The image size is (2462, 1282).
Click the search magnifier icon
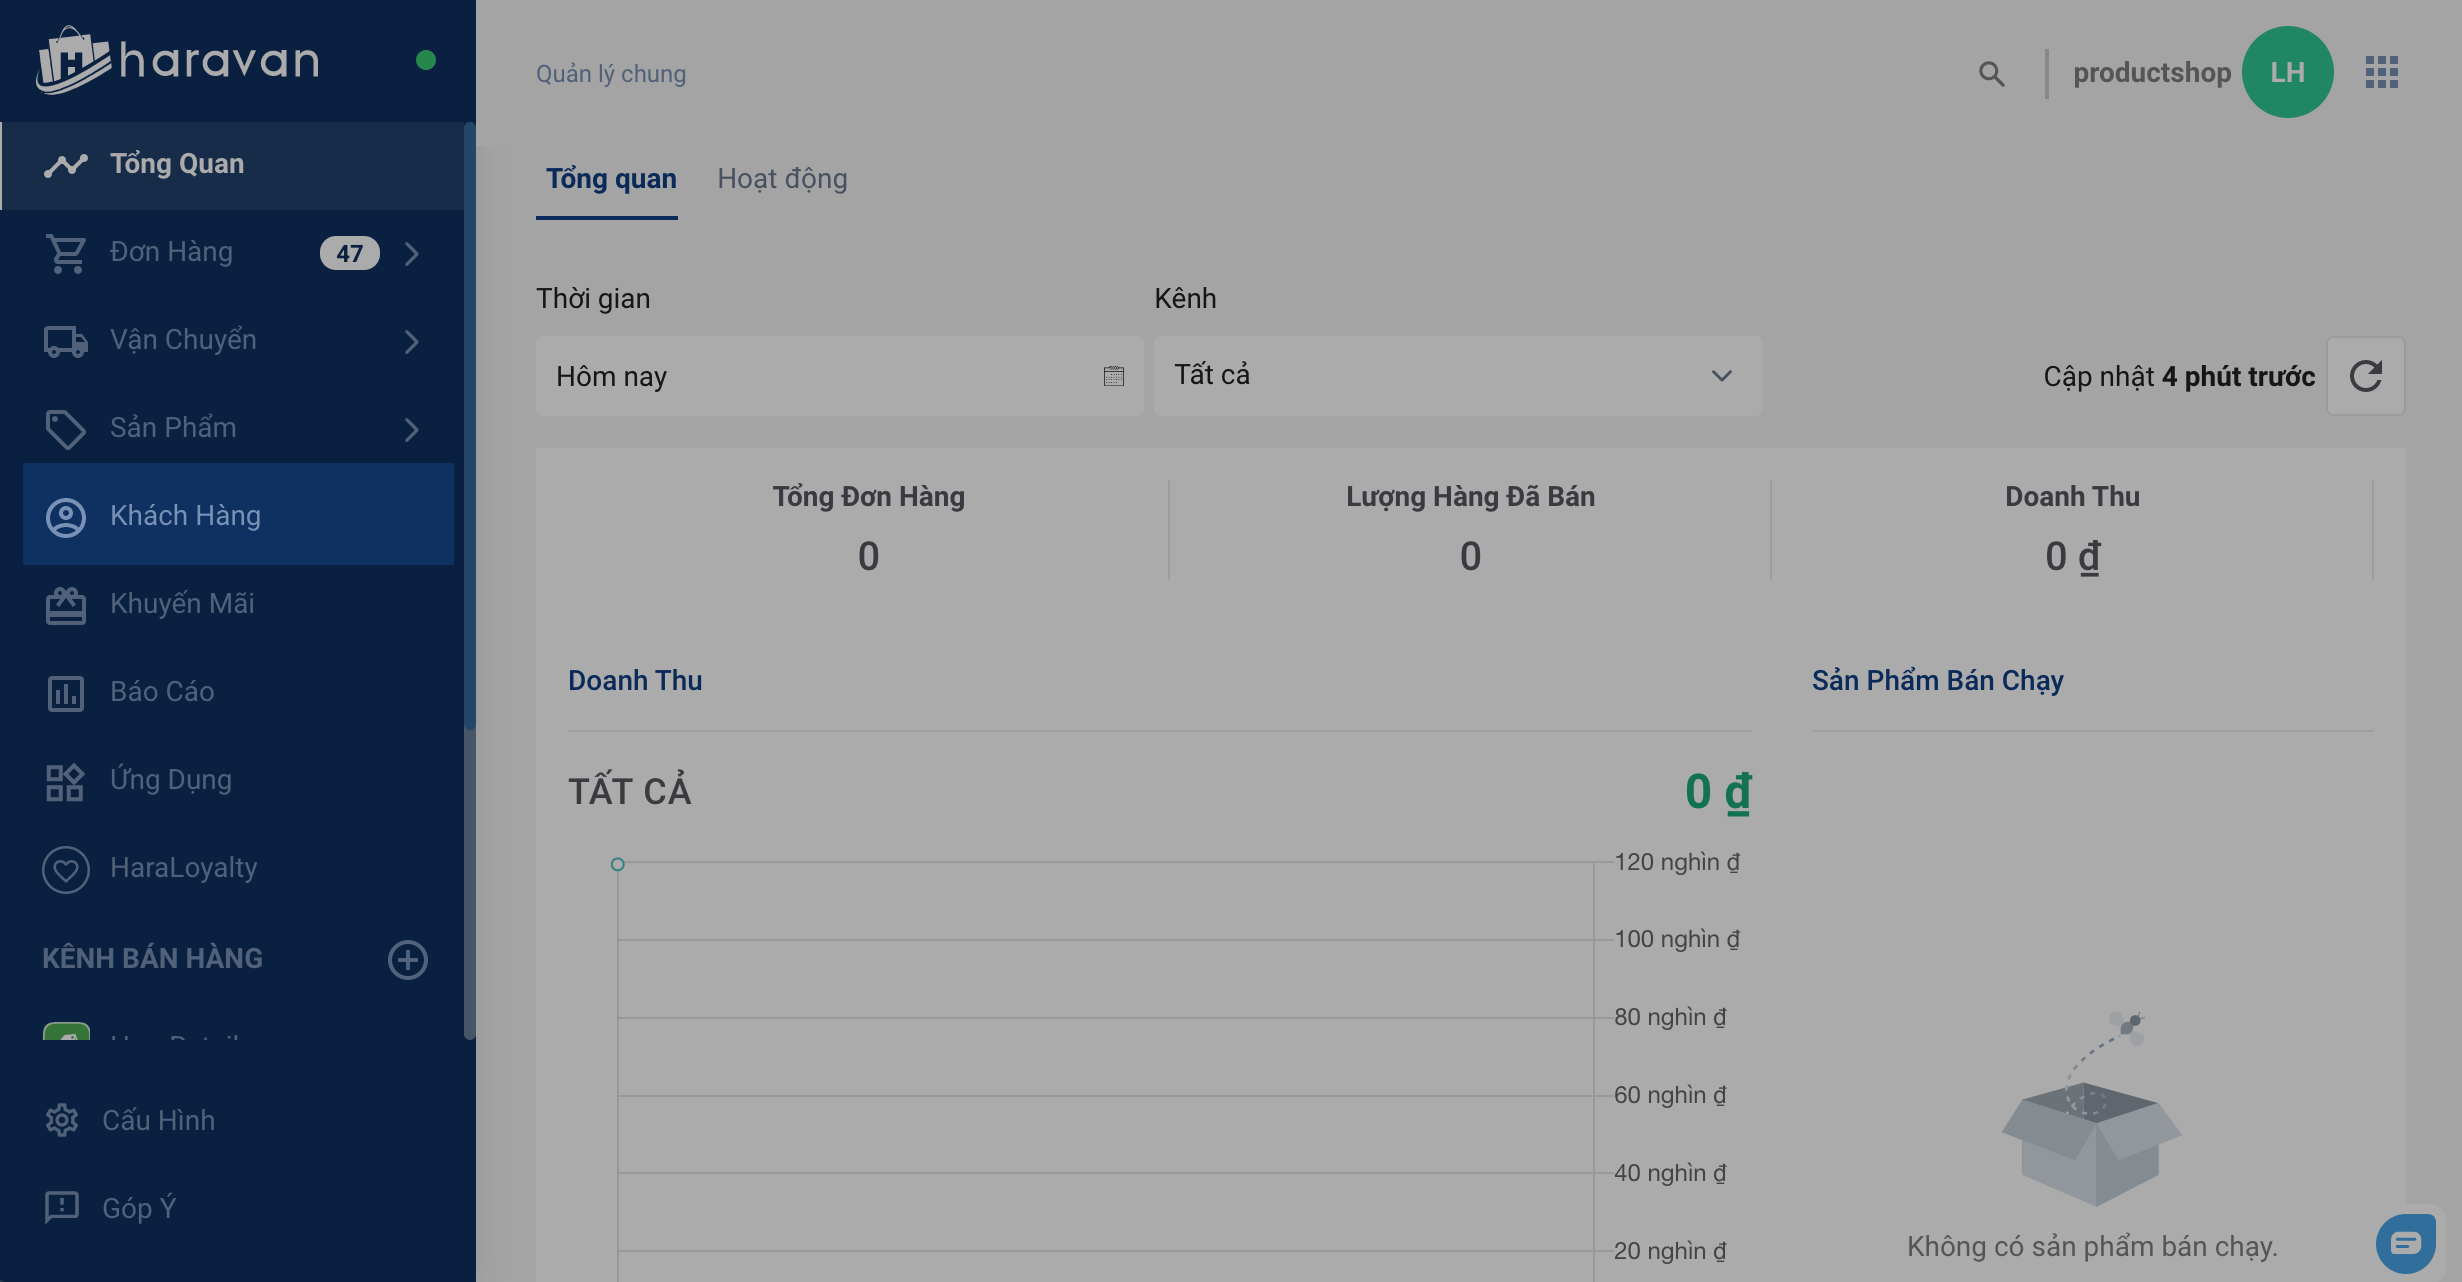(x=1991, y=74)
